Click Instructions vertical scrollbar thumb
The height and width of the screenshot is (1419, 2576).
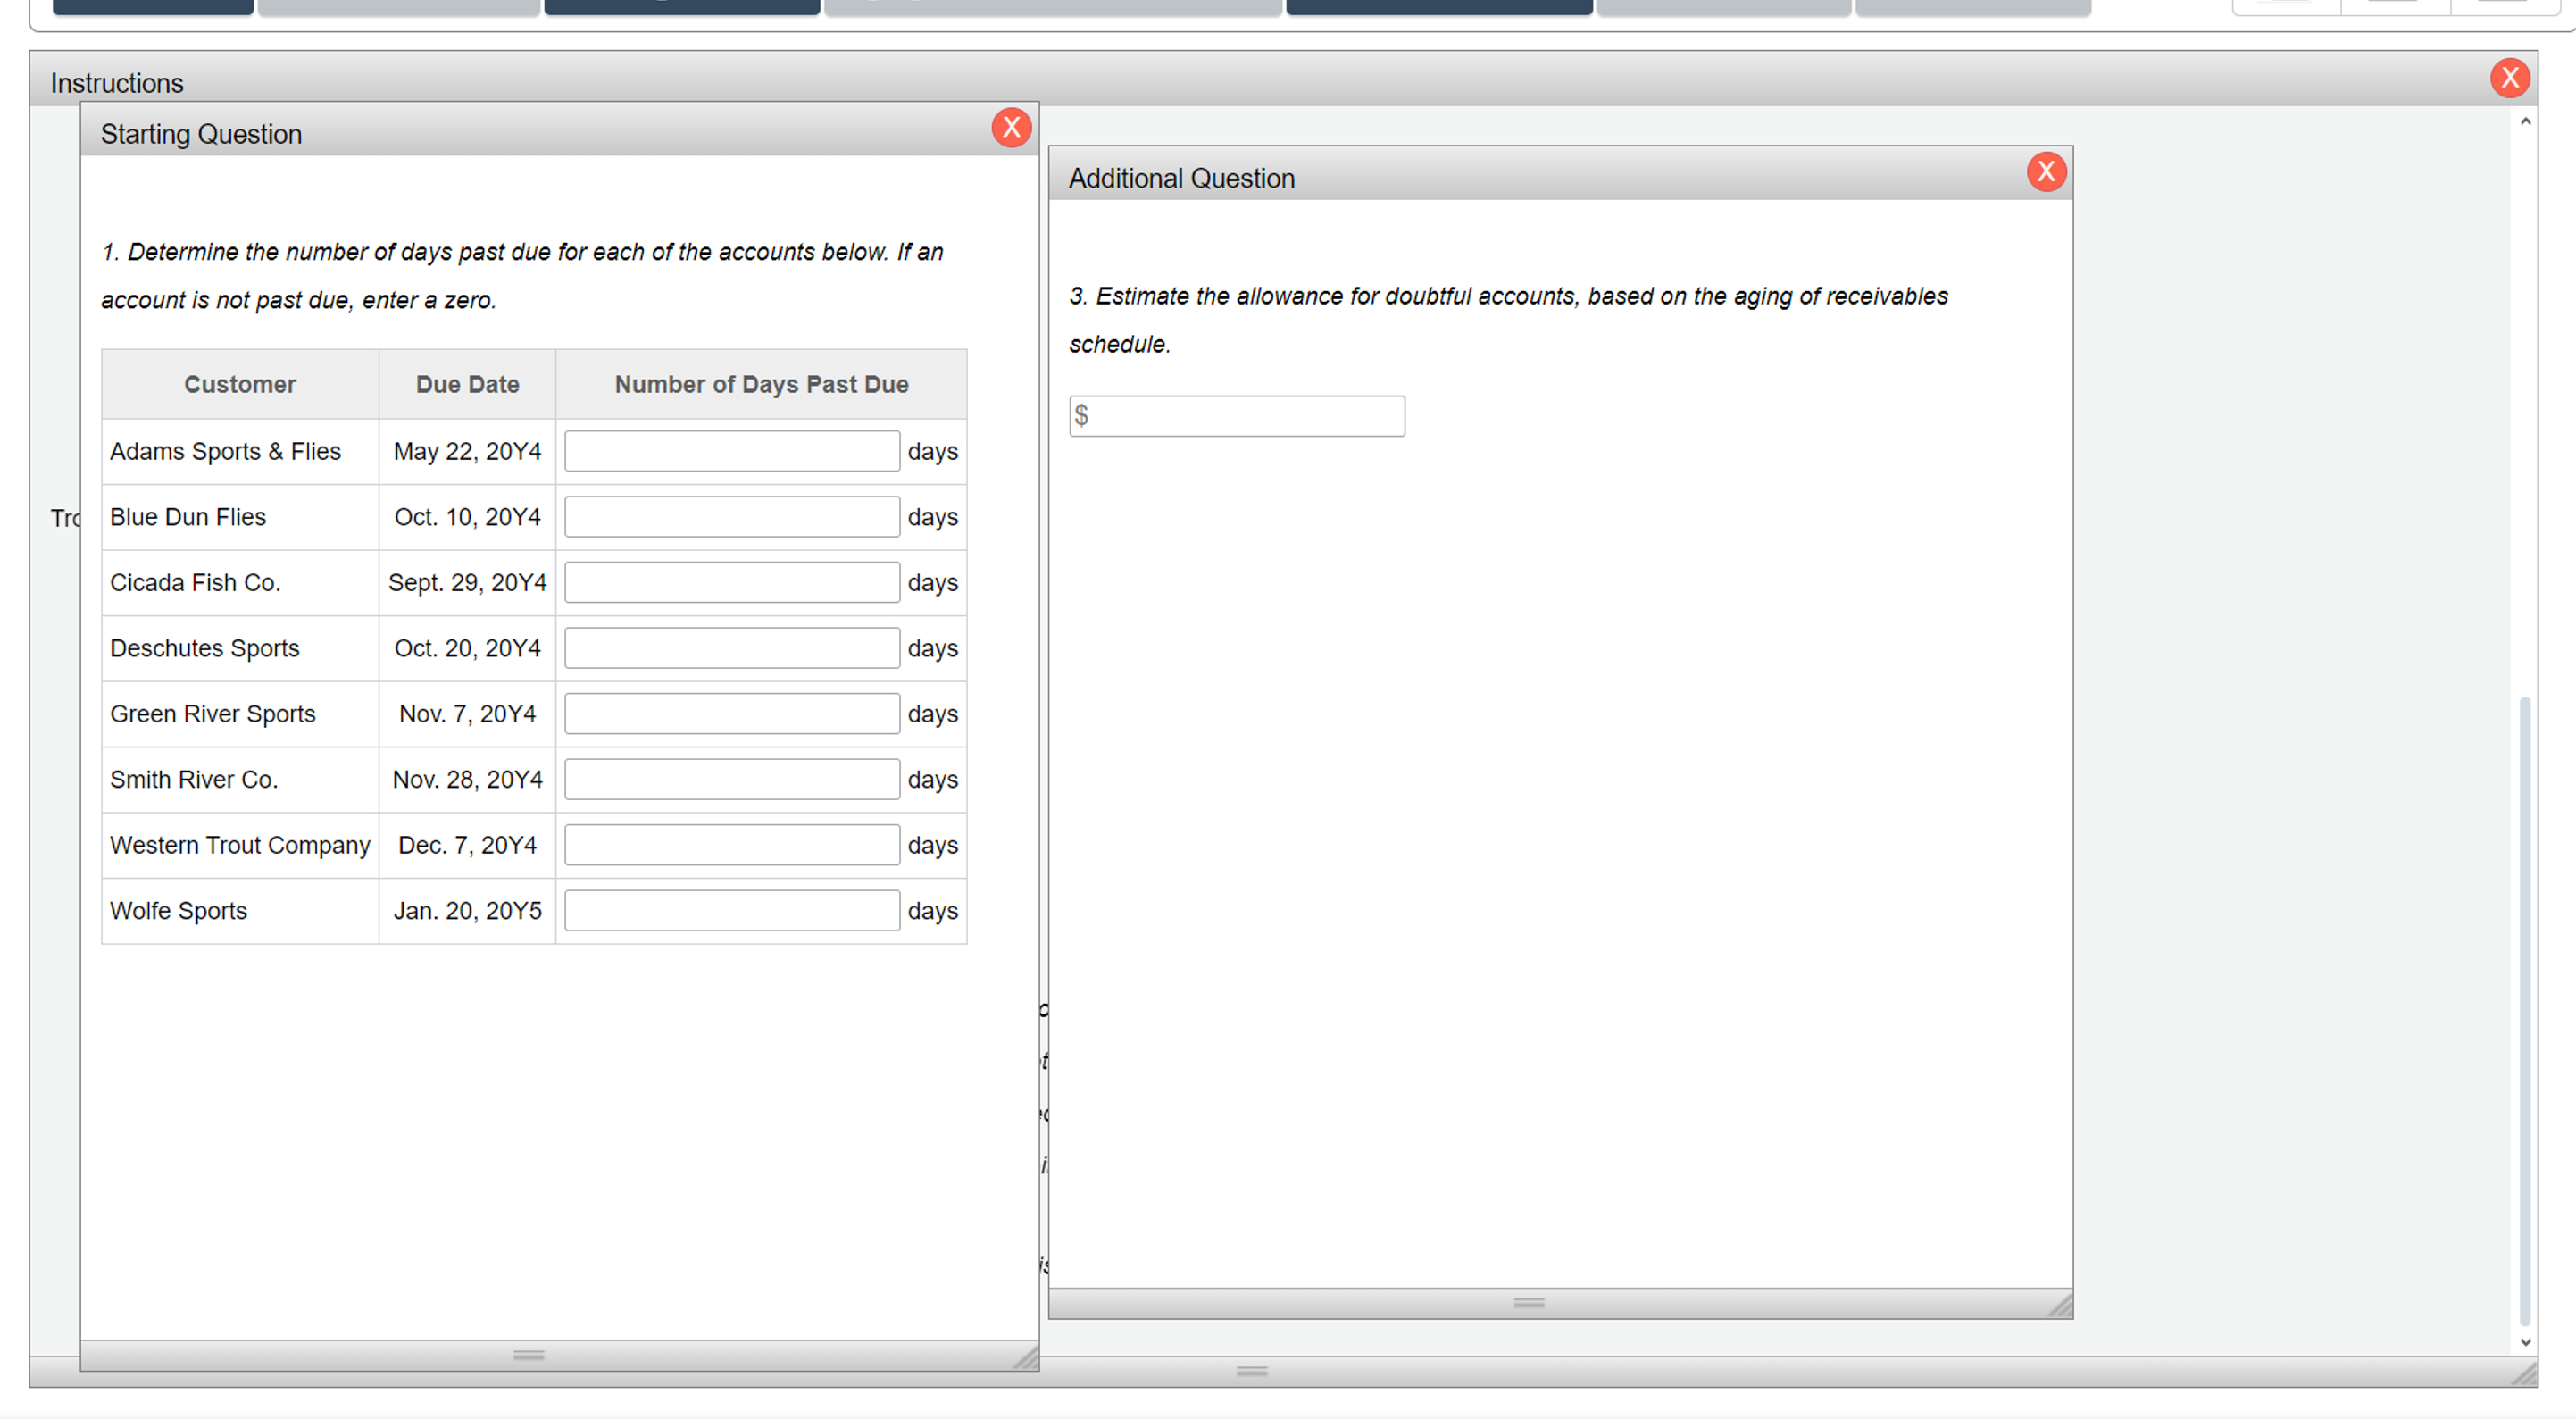[2525, 1010]
